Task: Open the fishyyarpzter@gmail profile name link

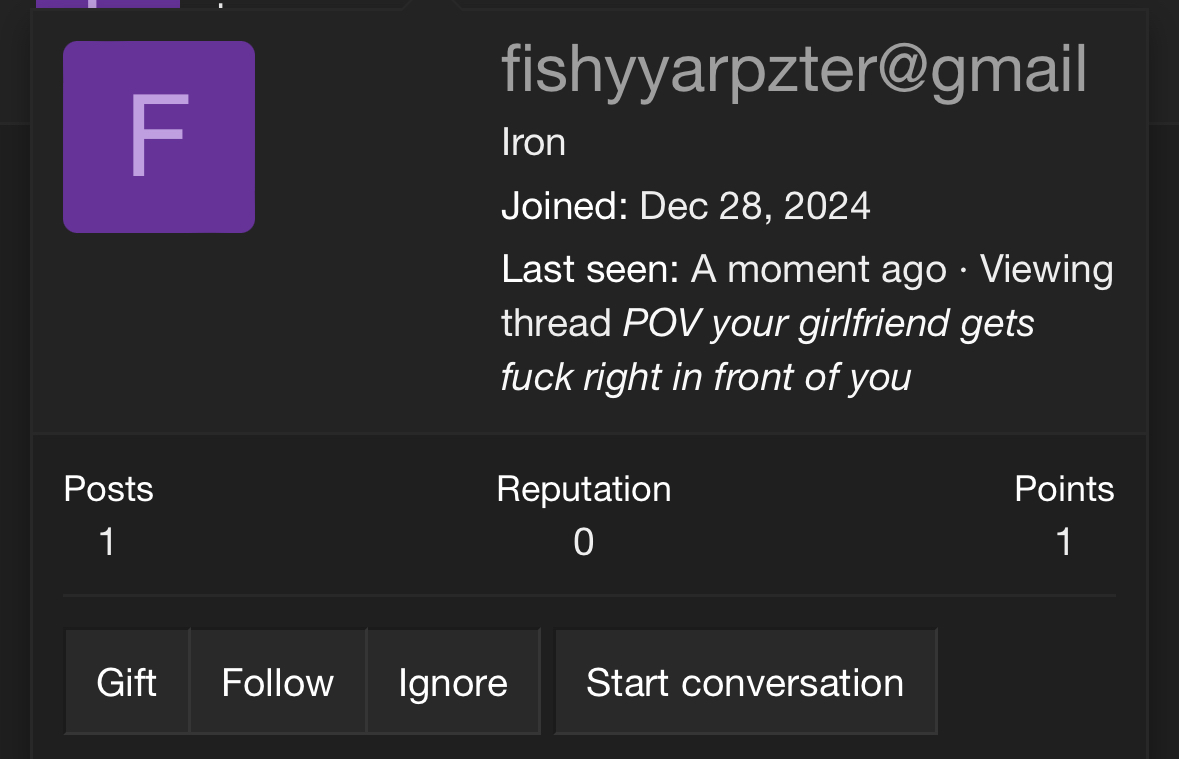Action: [x=794, y=70]
